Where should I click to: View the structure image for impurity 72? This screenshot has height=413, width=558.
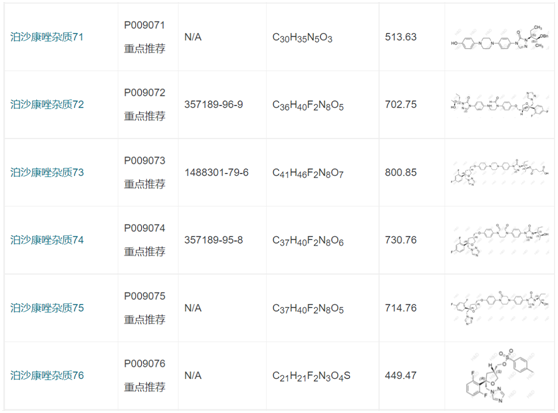(499, 104)
